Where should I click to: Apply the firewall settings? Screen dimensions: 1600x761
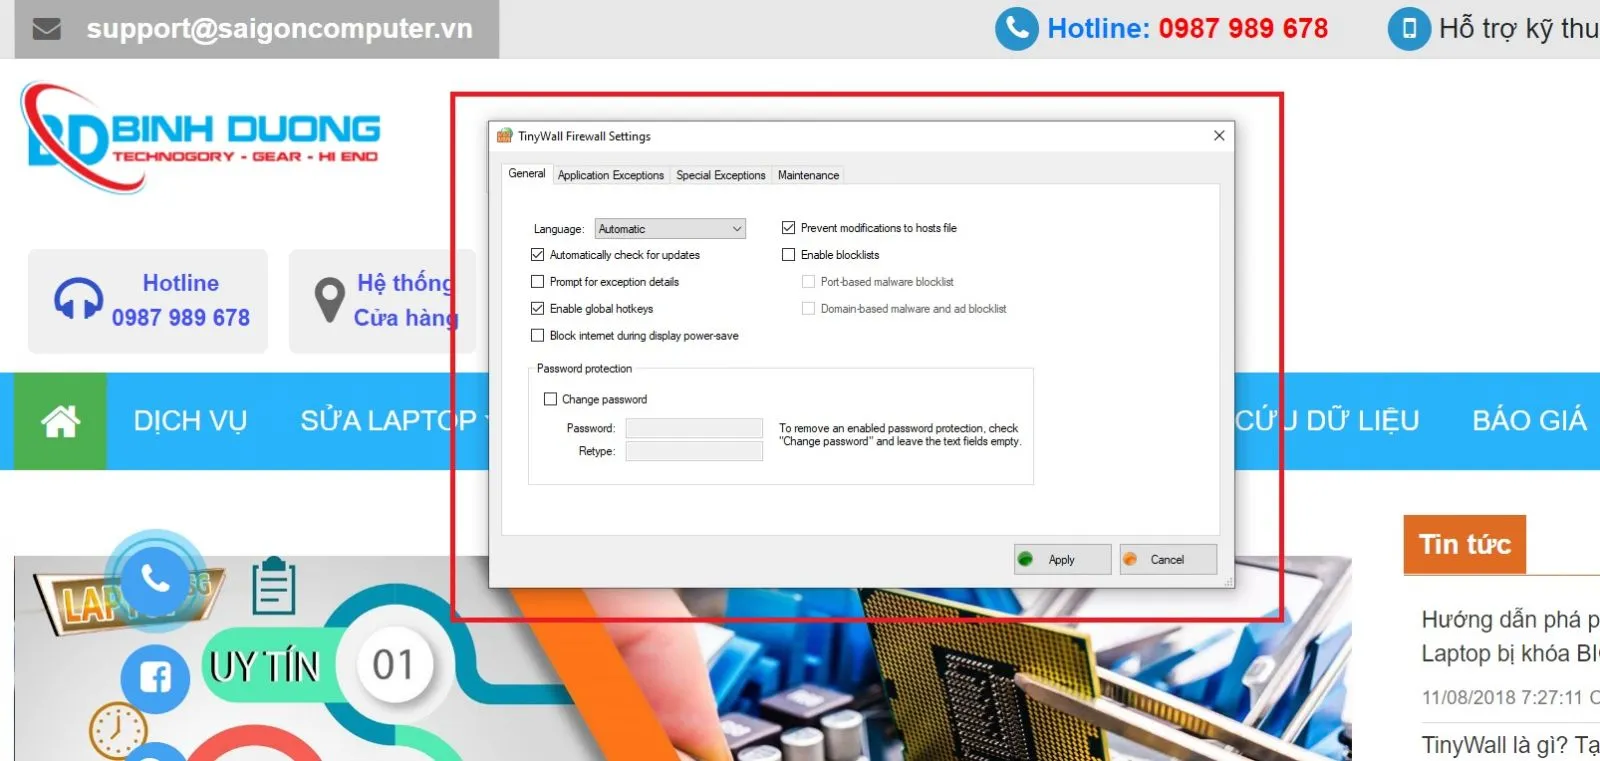[1063, 559]
